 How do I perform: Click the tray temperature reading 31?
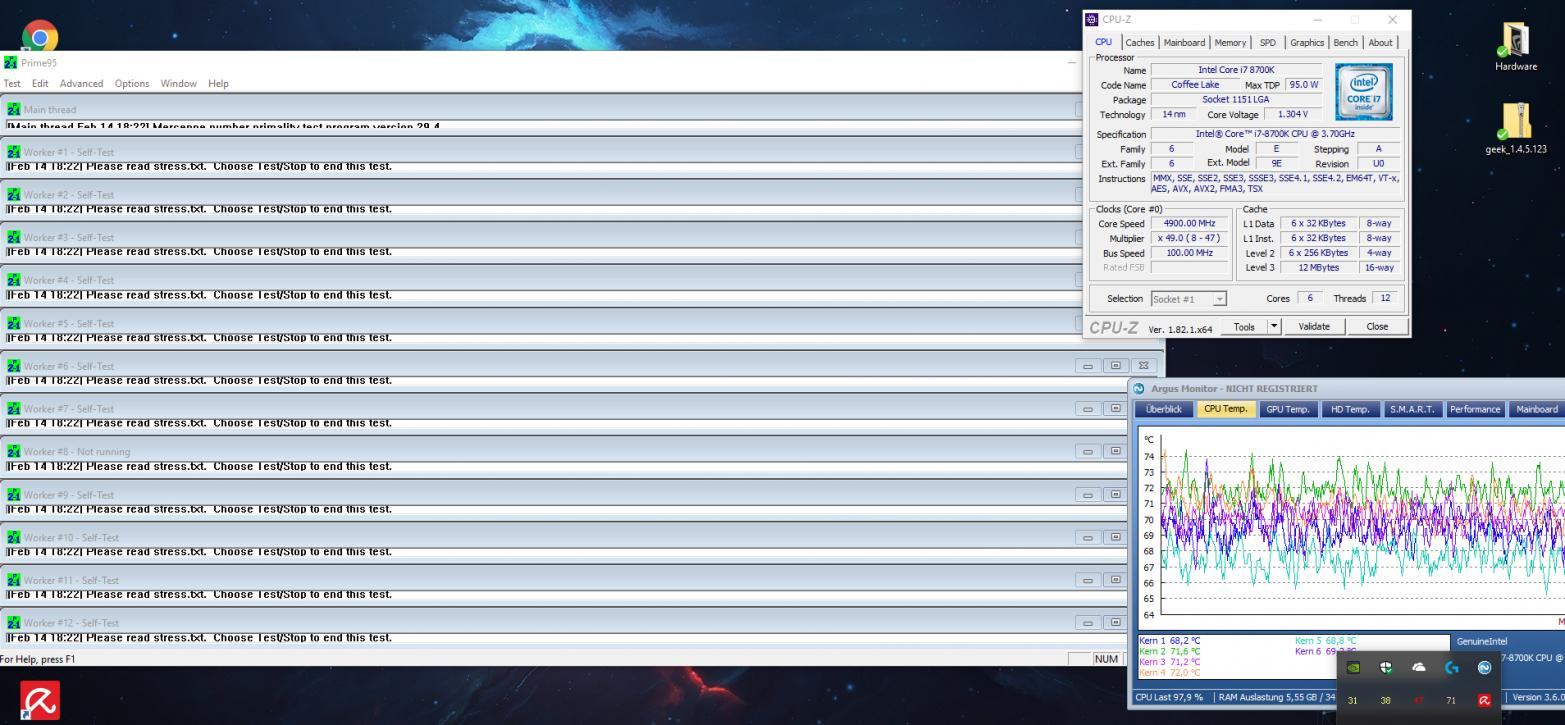1353,700
